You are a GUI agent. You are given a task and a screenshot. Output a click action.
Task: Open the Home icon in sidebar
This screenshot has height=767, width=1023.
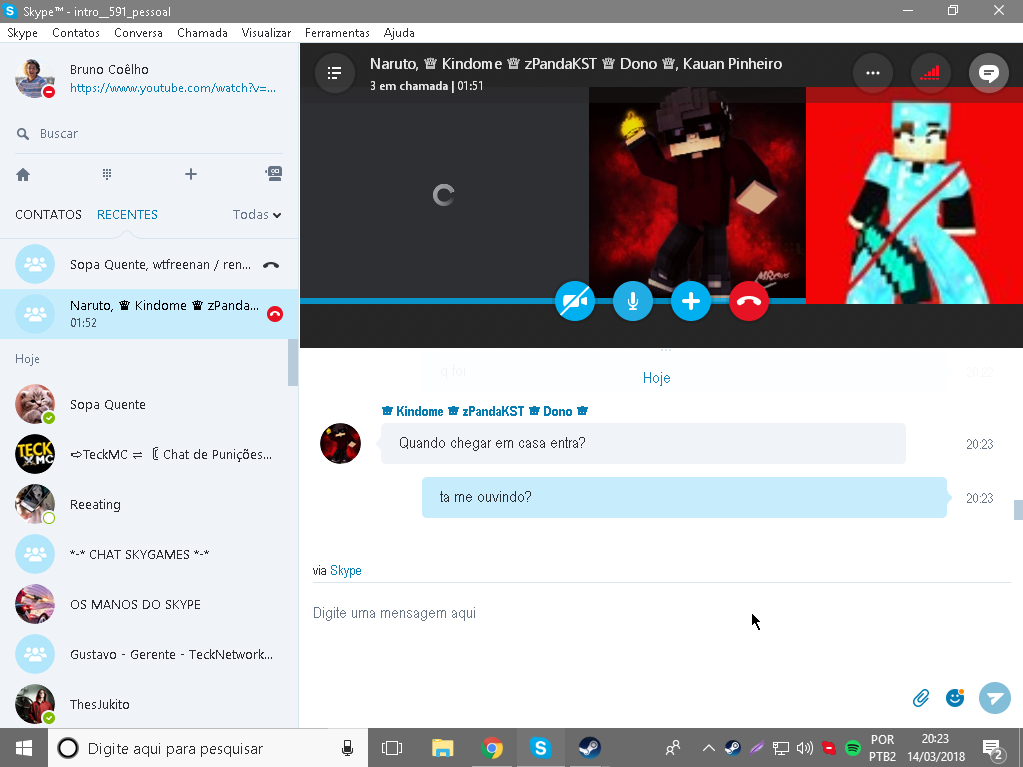pyautogui.click(x=23, y=174)
